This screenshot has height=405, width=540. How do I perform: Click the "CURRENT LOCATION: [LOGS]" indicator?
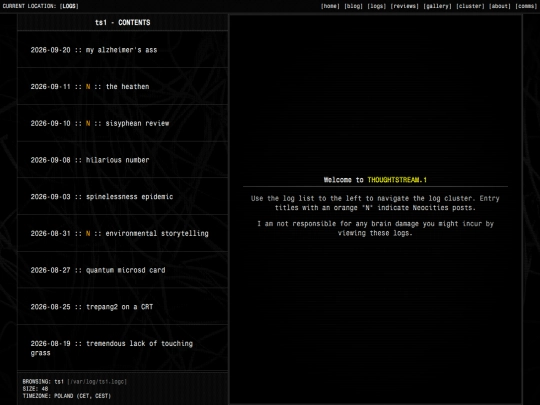(x=41, y=6)
